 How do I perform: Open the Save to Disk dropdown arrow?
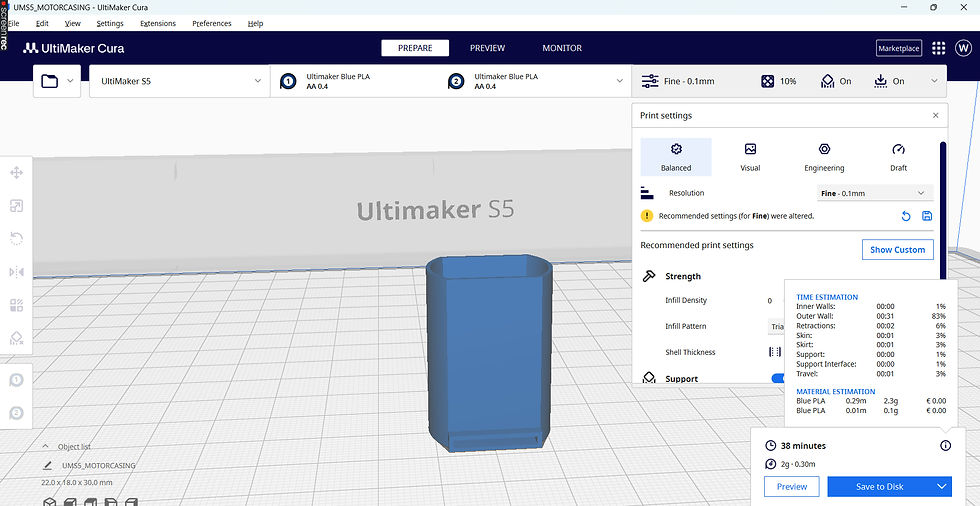tap(942, 487)
